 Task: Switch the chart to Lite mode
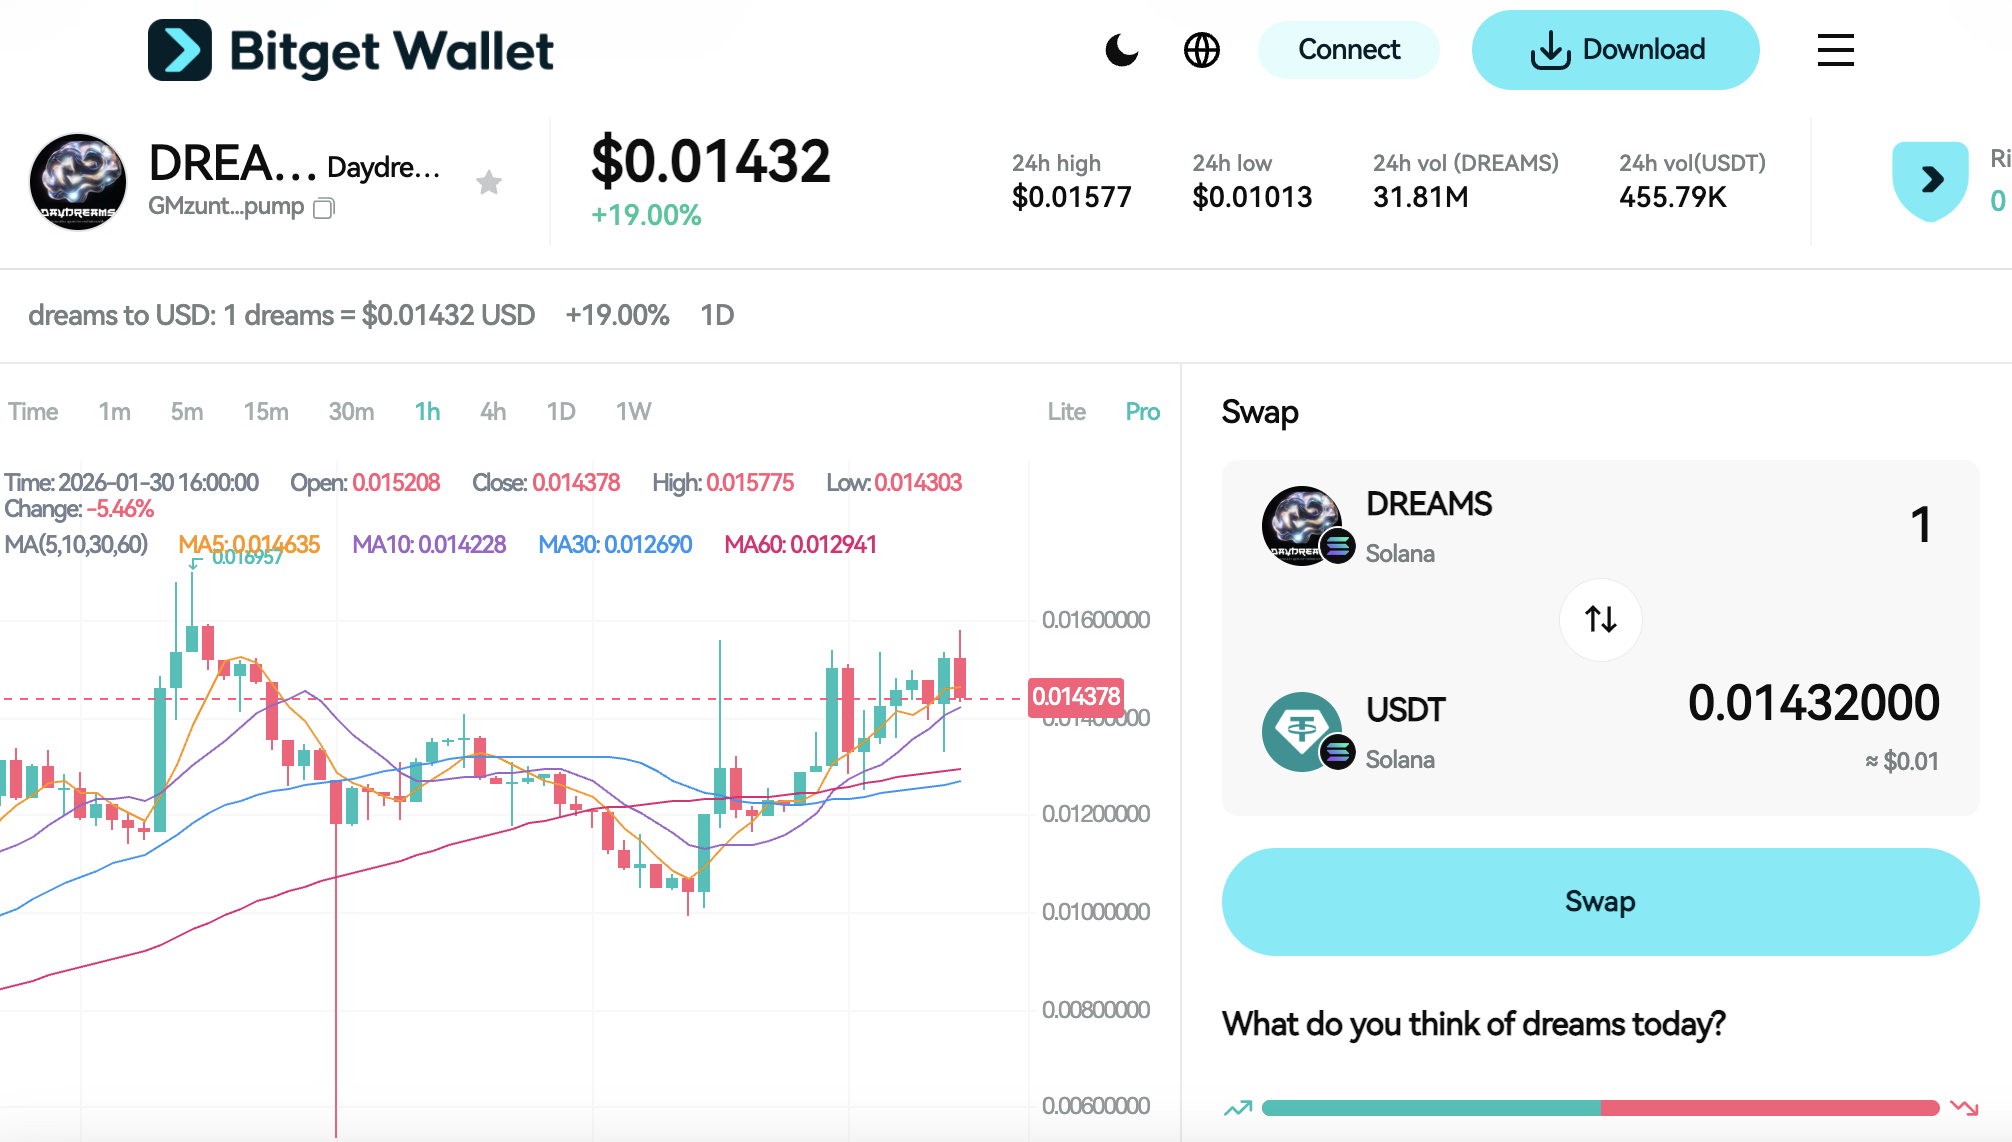(x=1066, y=411)
